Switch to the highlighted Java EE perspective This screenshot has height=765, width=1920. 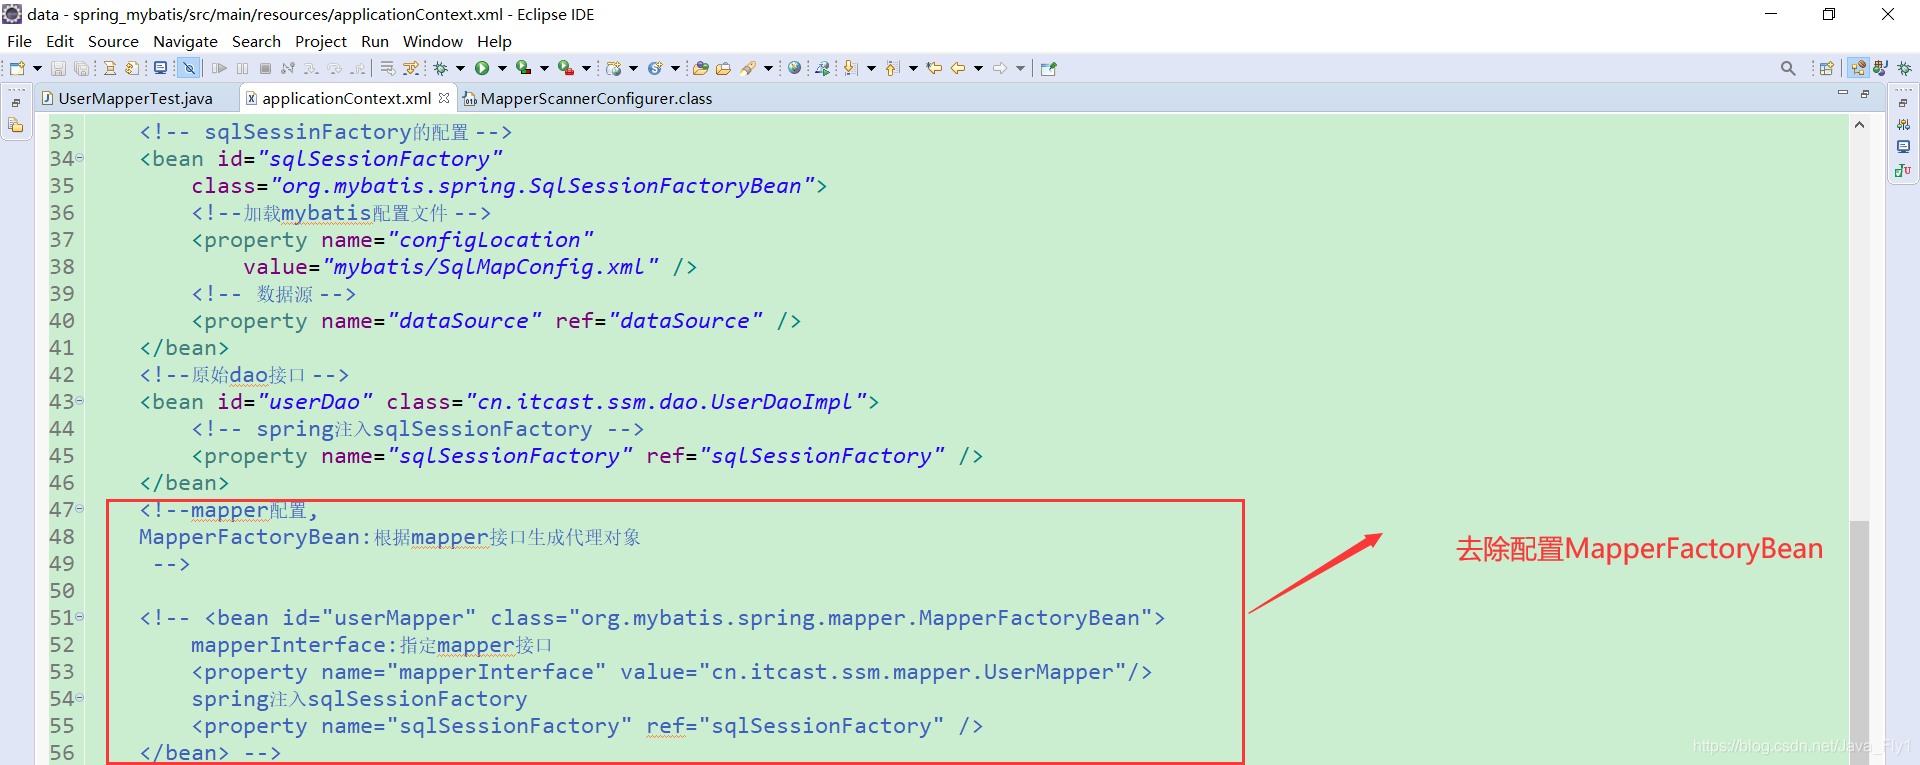pos(1857,68)
